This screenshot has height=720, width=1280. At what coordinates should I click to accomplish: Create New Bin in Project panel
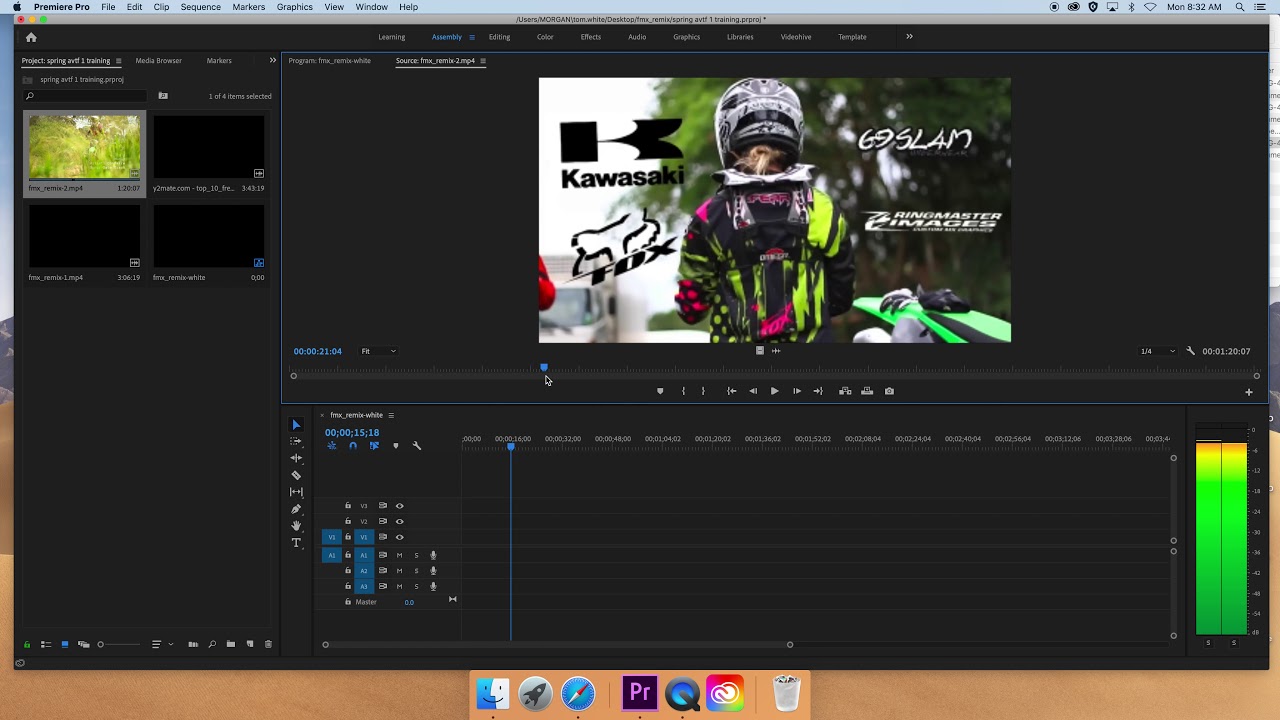coord(230,644)
